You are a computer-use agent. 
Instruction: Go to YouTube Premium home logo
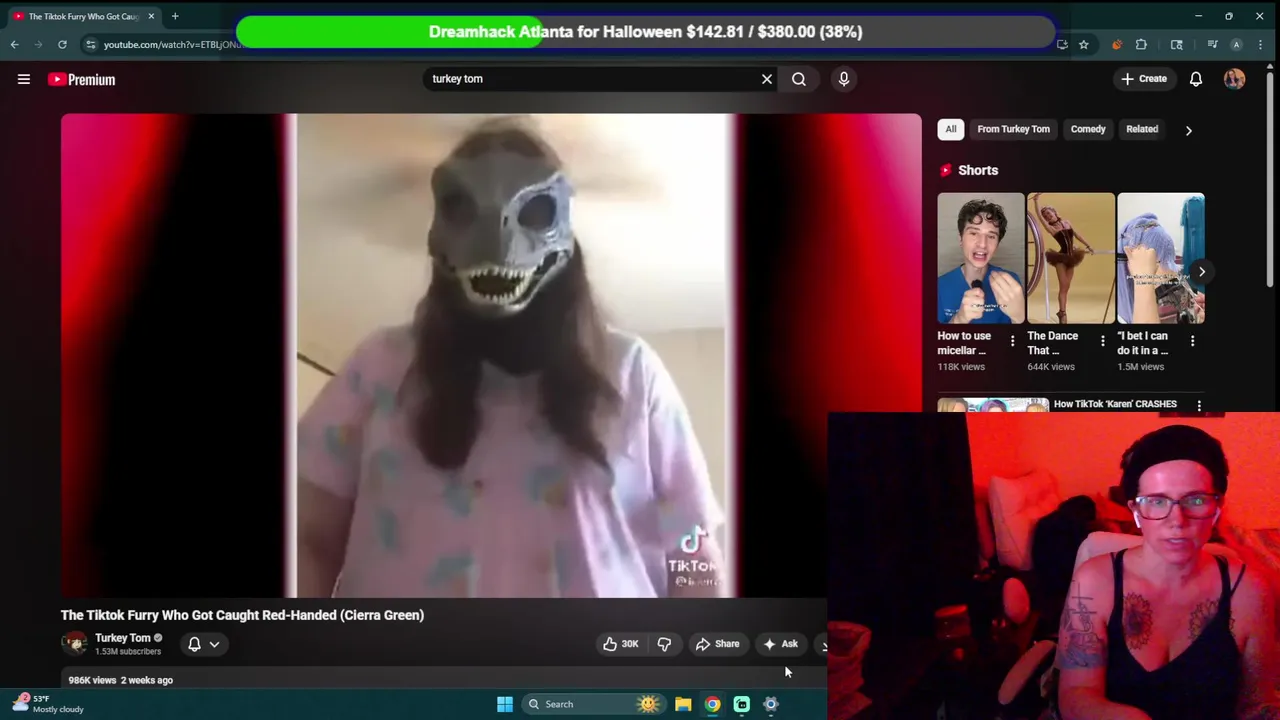click(82, 79)
